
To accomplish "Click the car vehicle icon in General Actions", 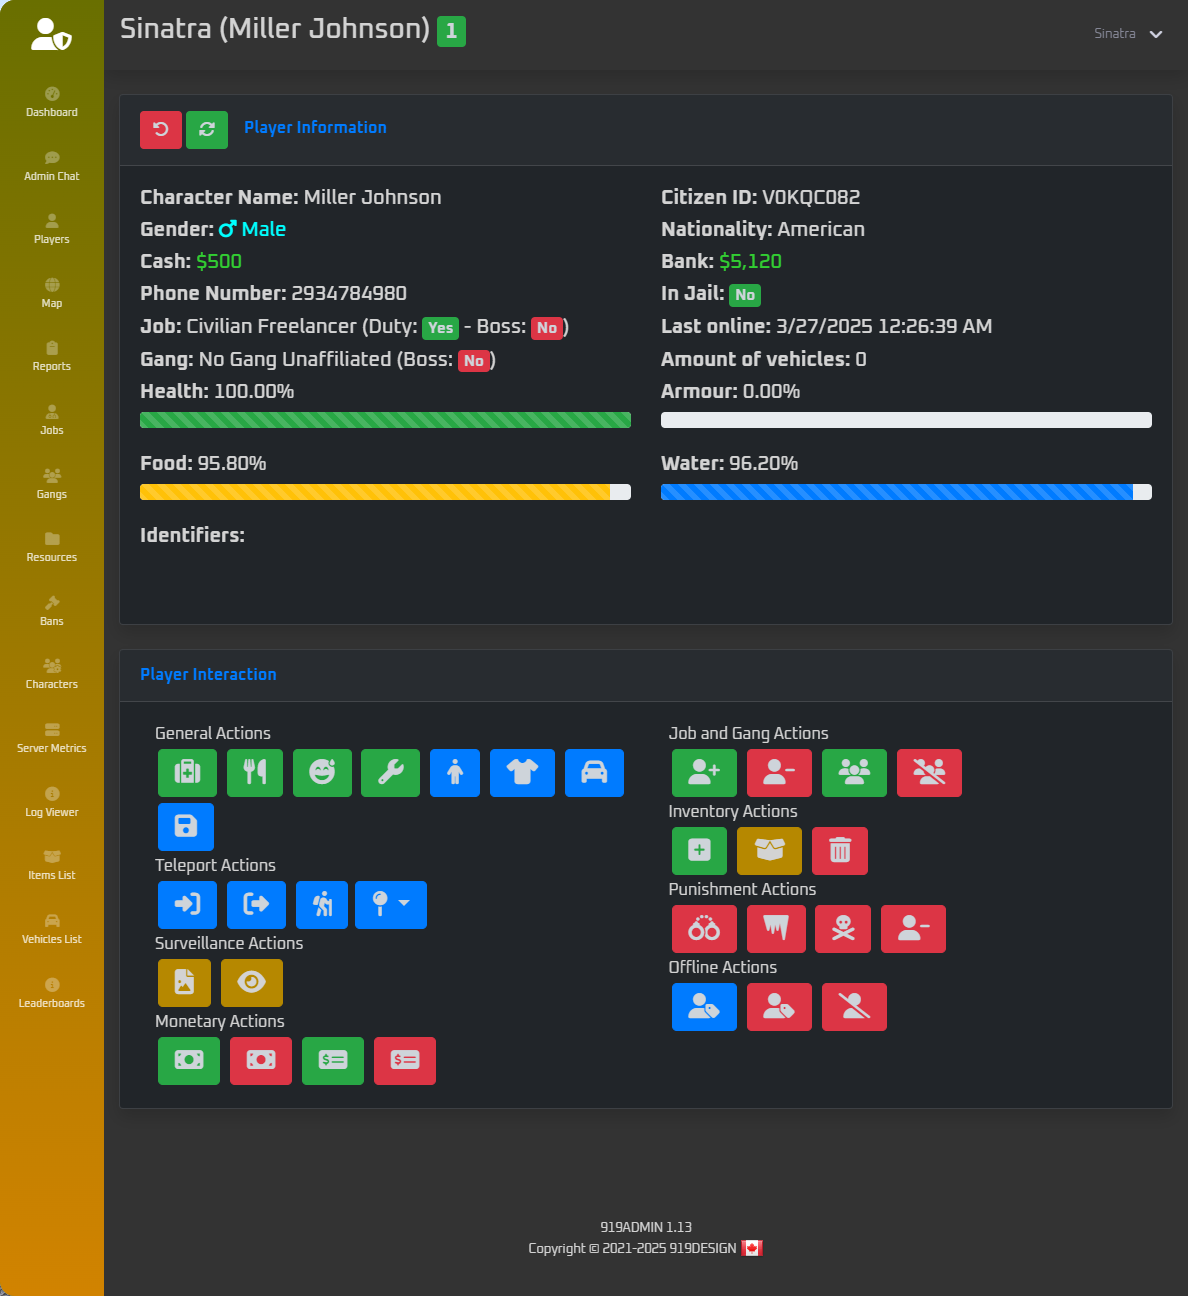I will [x=594, y=773].
